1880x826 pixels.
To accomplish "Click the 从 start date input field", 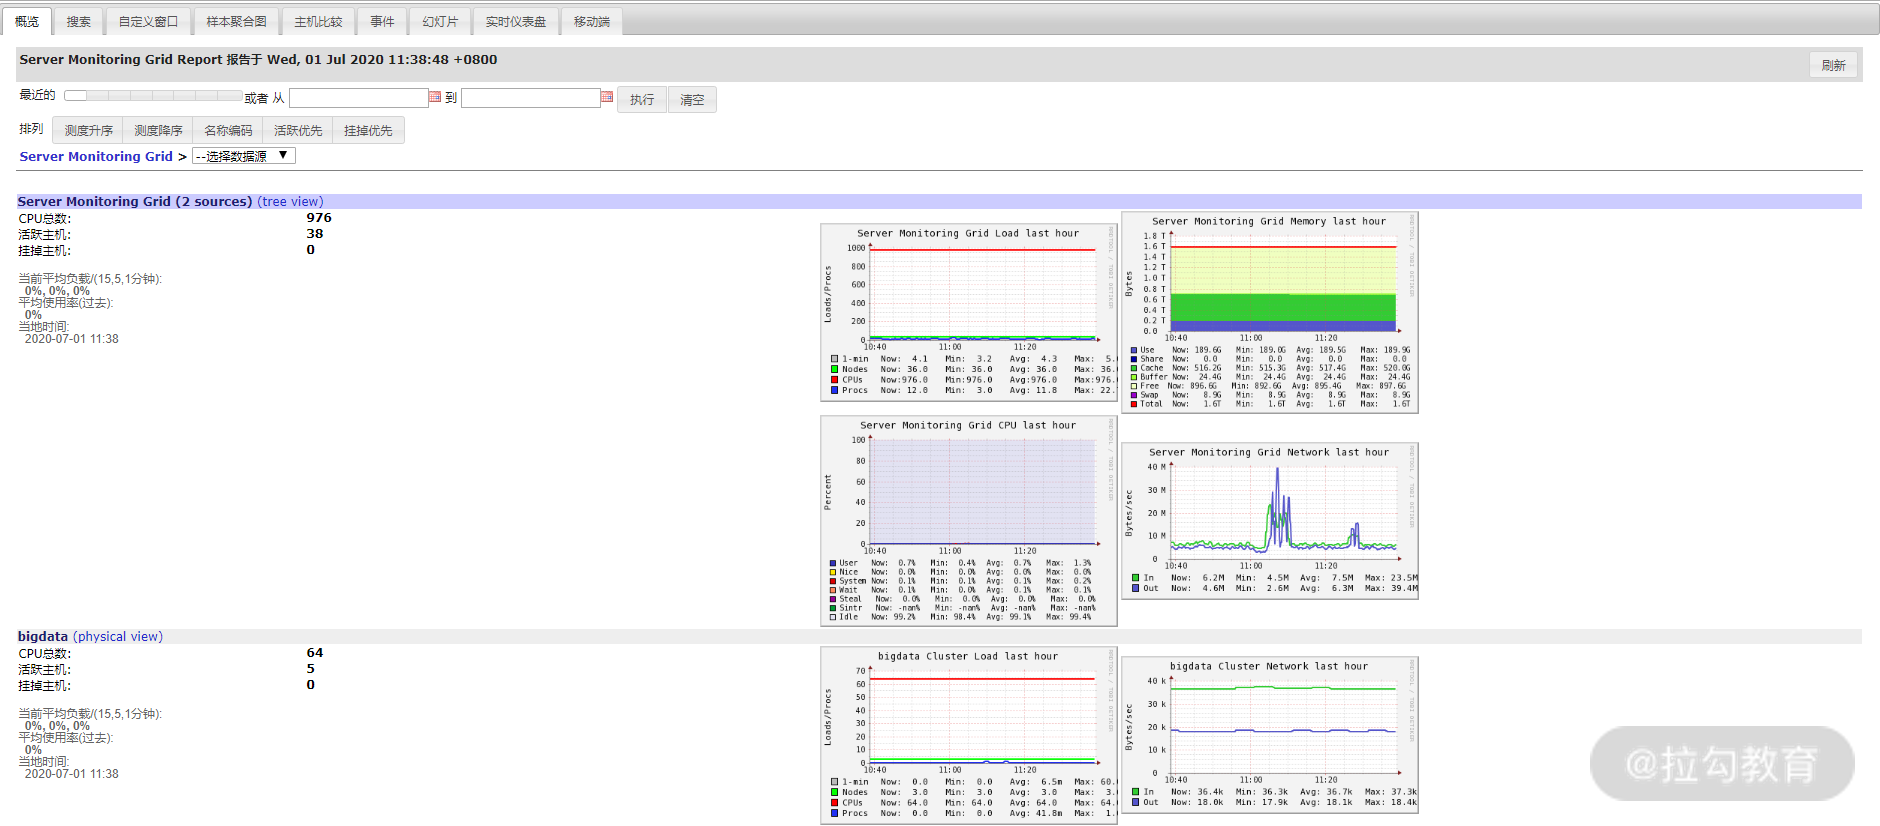I will click(x=359, y=98).
